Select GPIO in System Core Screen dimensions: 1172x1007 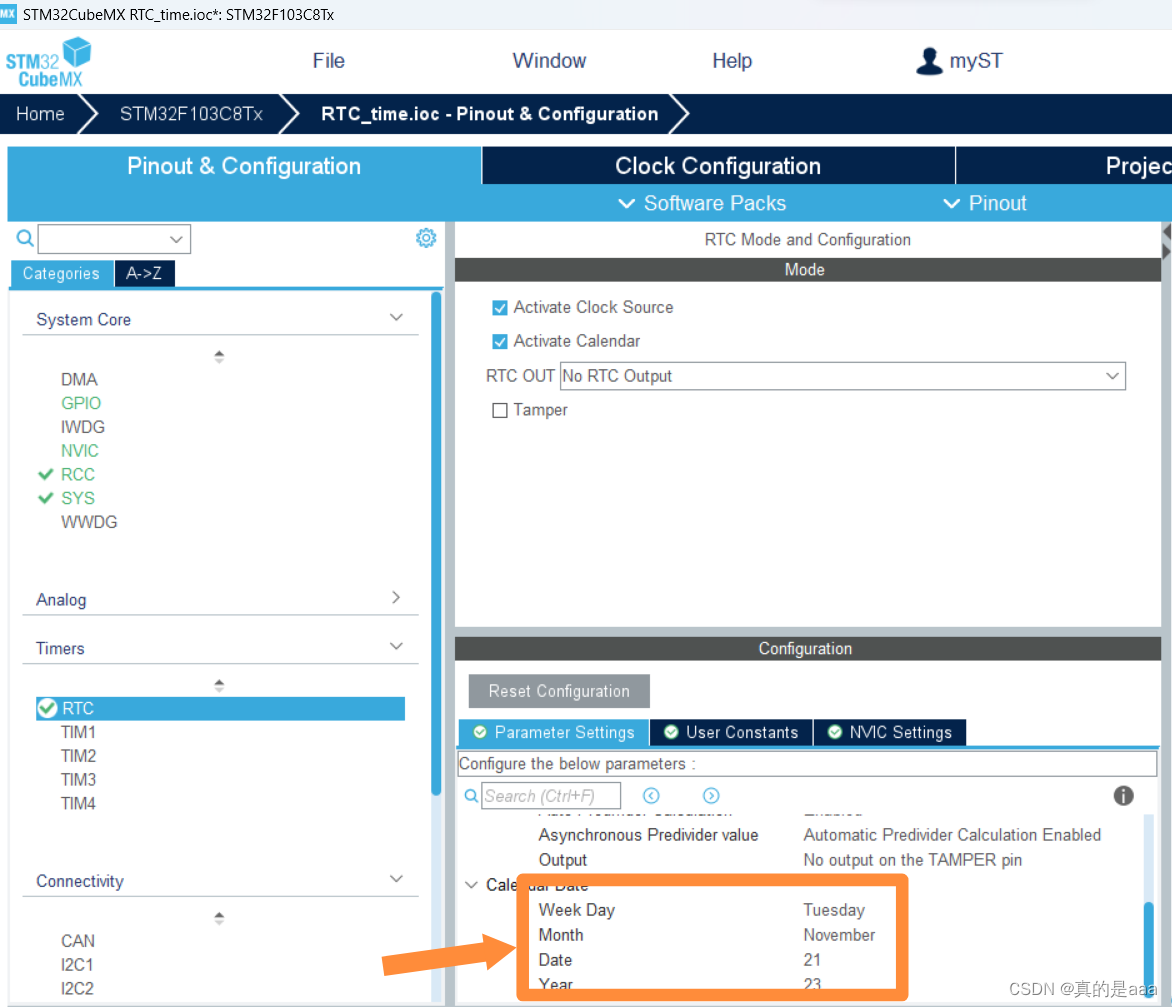click(81, 403)
